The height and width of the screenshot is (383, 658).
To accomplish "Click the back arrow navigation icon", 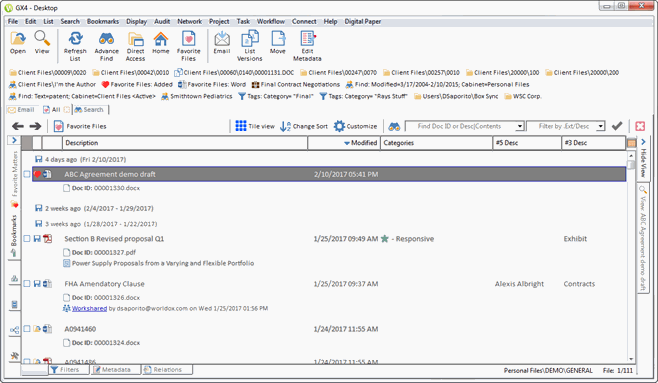I will 18,126.
